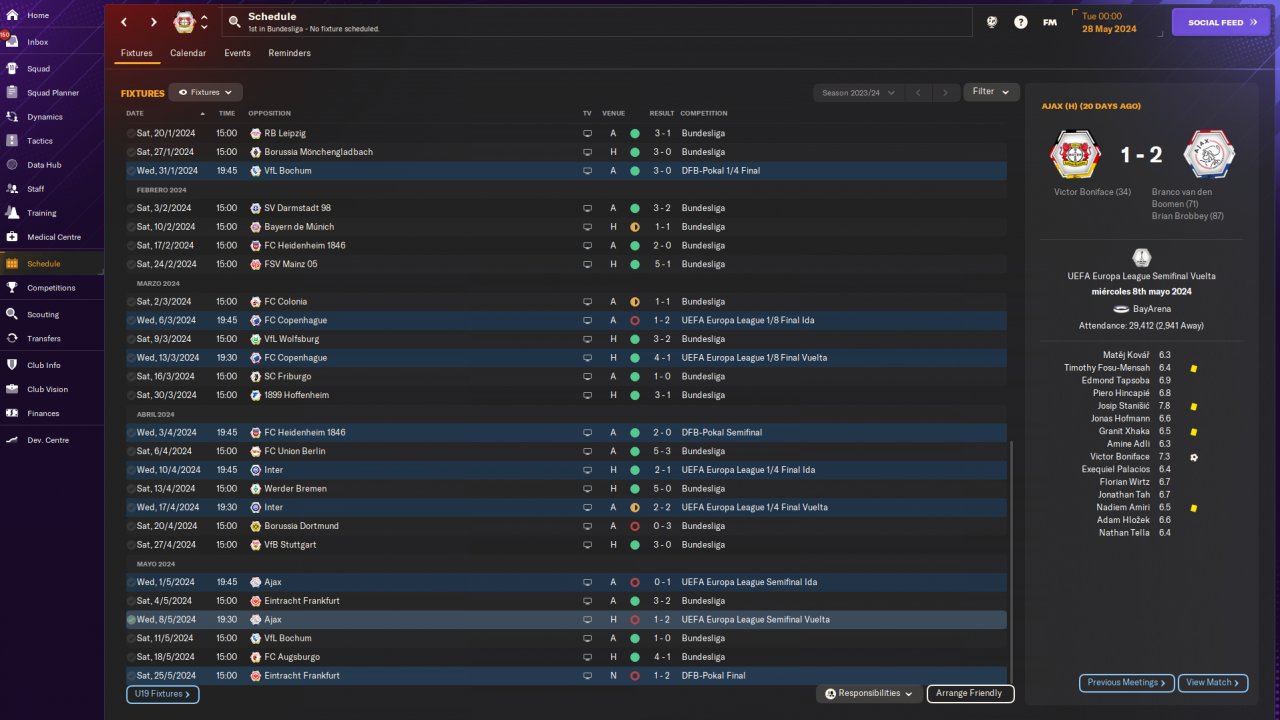
Task: Select the Squad shirt icon
Action: pos(12,69)
